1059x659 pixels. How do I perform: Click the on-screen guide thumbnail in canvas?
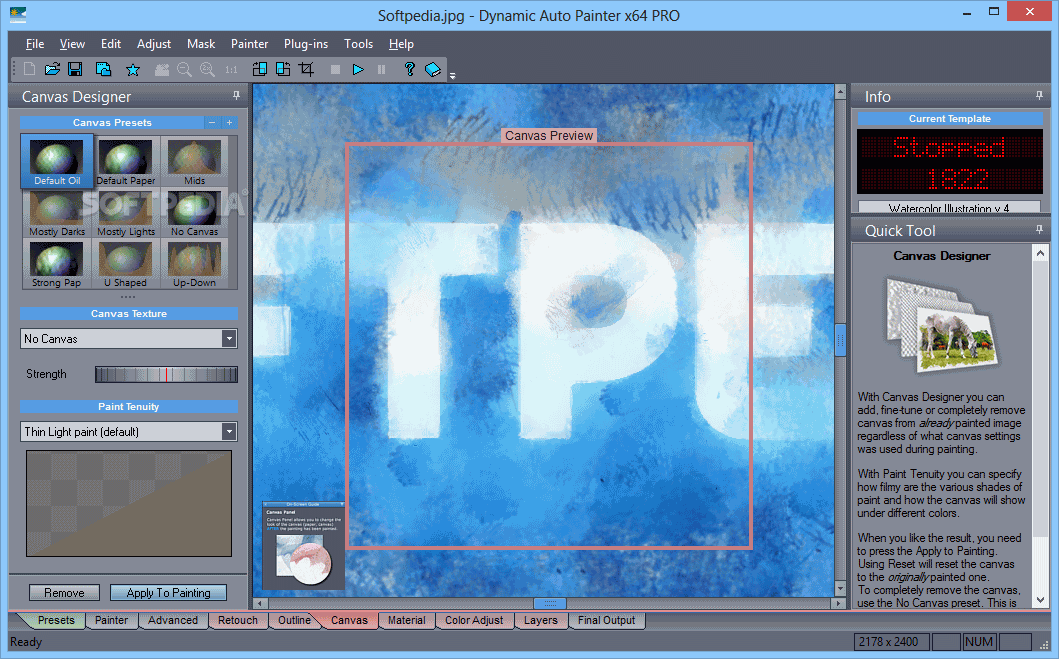pyautogui.click(x=303, y=545)
